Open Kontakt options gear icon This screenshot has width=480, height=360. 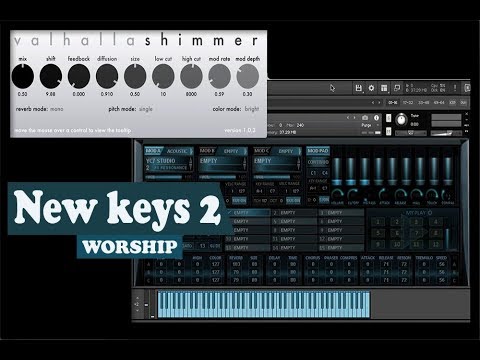coord(371,88)
